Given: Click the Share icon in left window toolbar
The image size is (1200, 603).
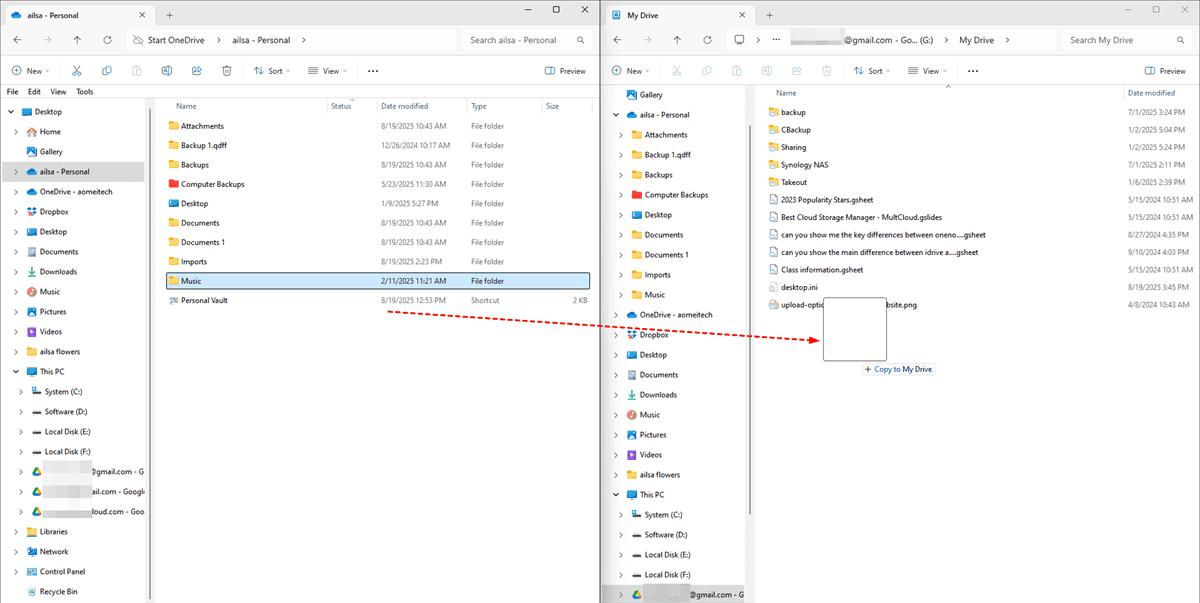Looking at the screenshot, I should point(197,71).
